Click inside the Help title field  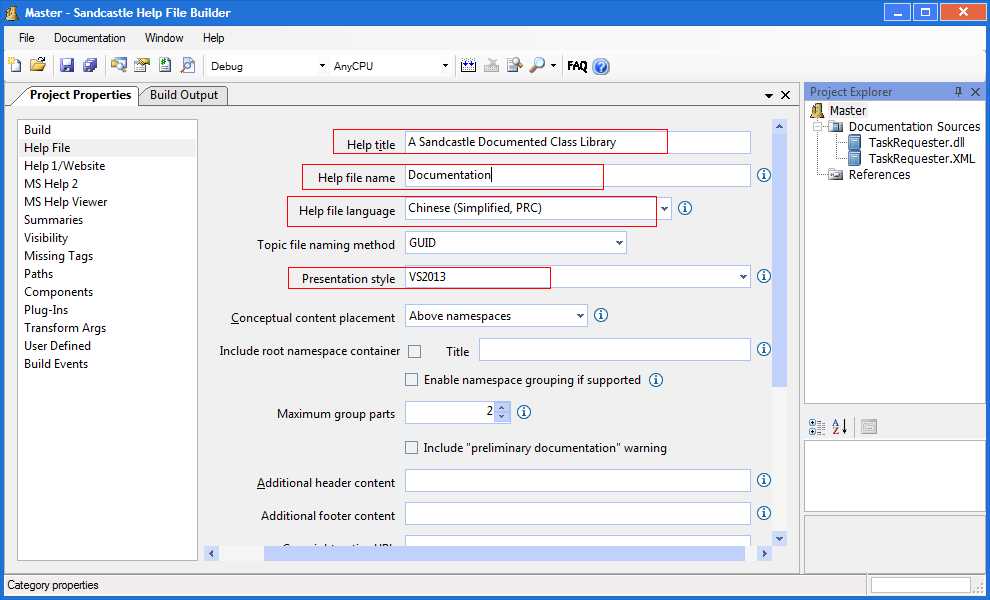(578, 142)
